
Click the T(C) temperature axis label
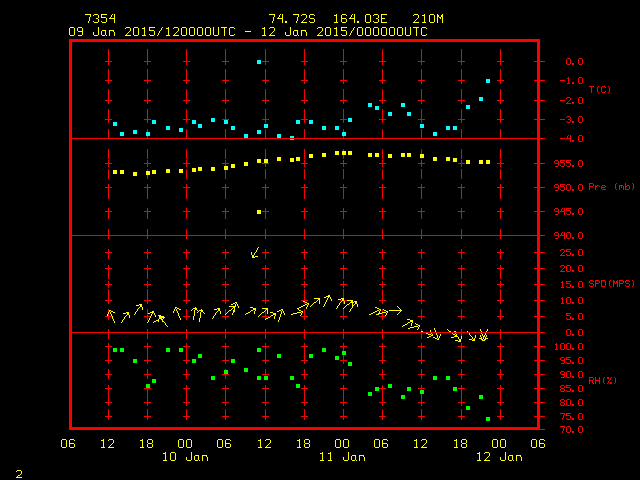(x=600, y=89)
